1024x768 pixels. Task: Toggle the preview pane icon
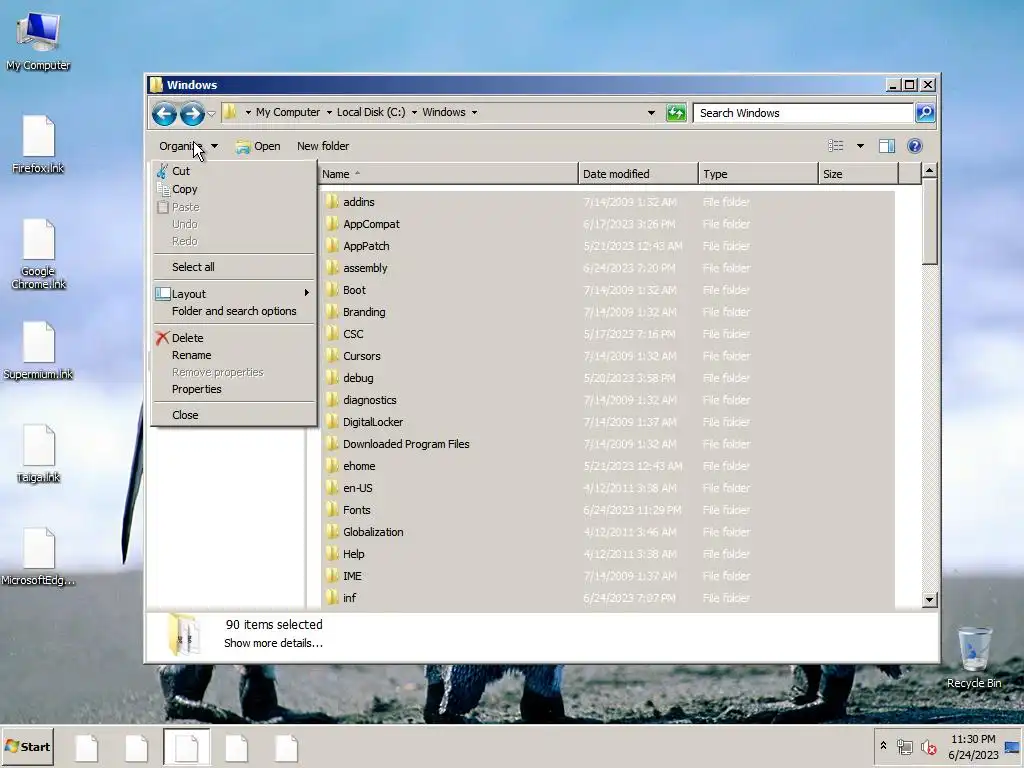click(x=886, y=146)
